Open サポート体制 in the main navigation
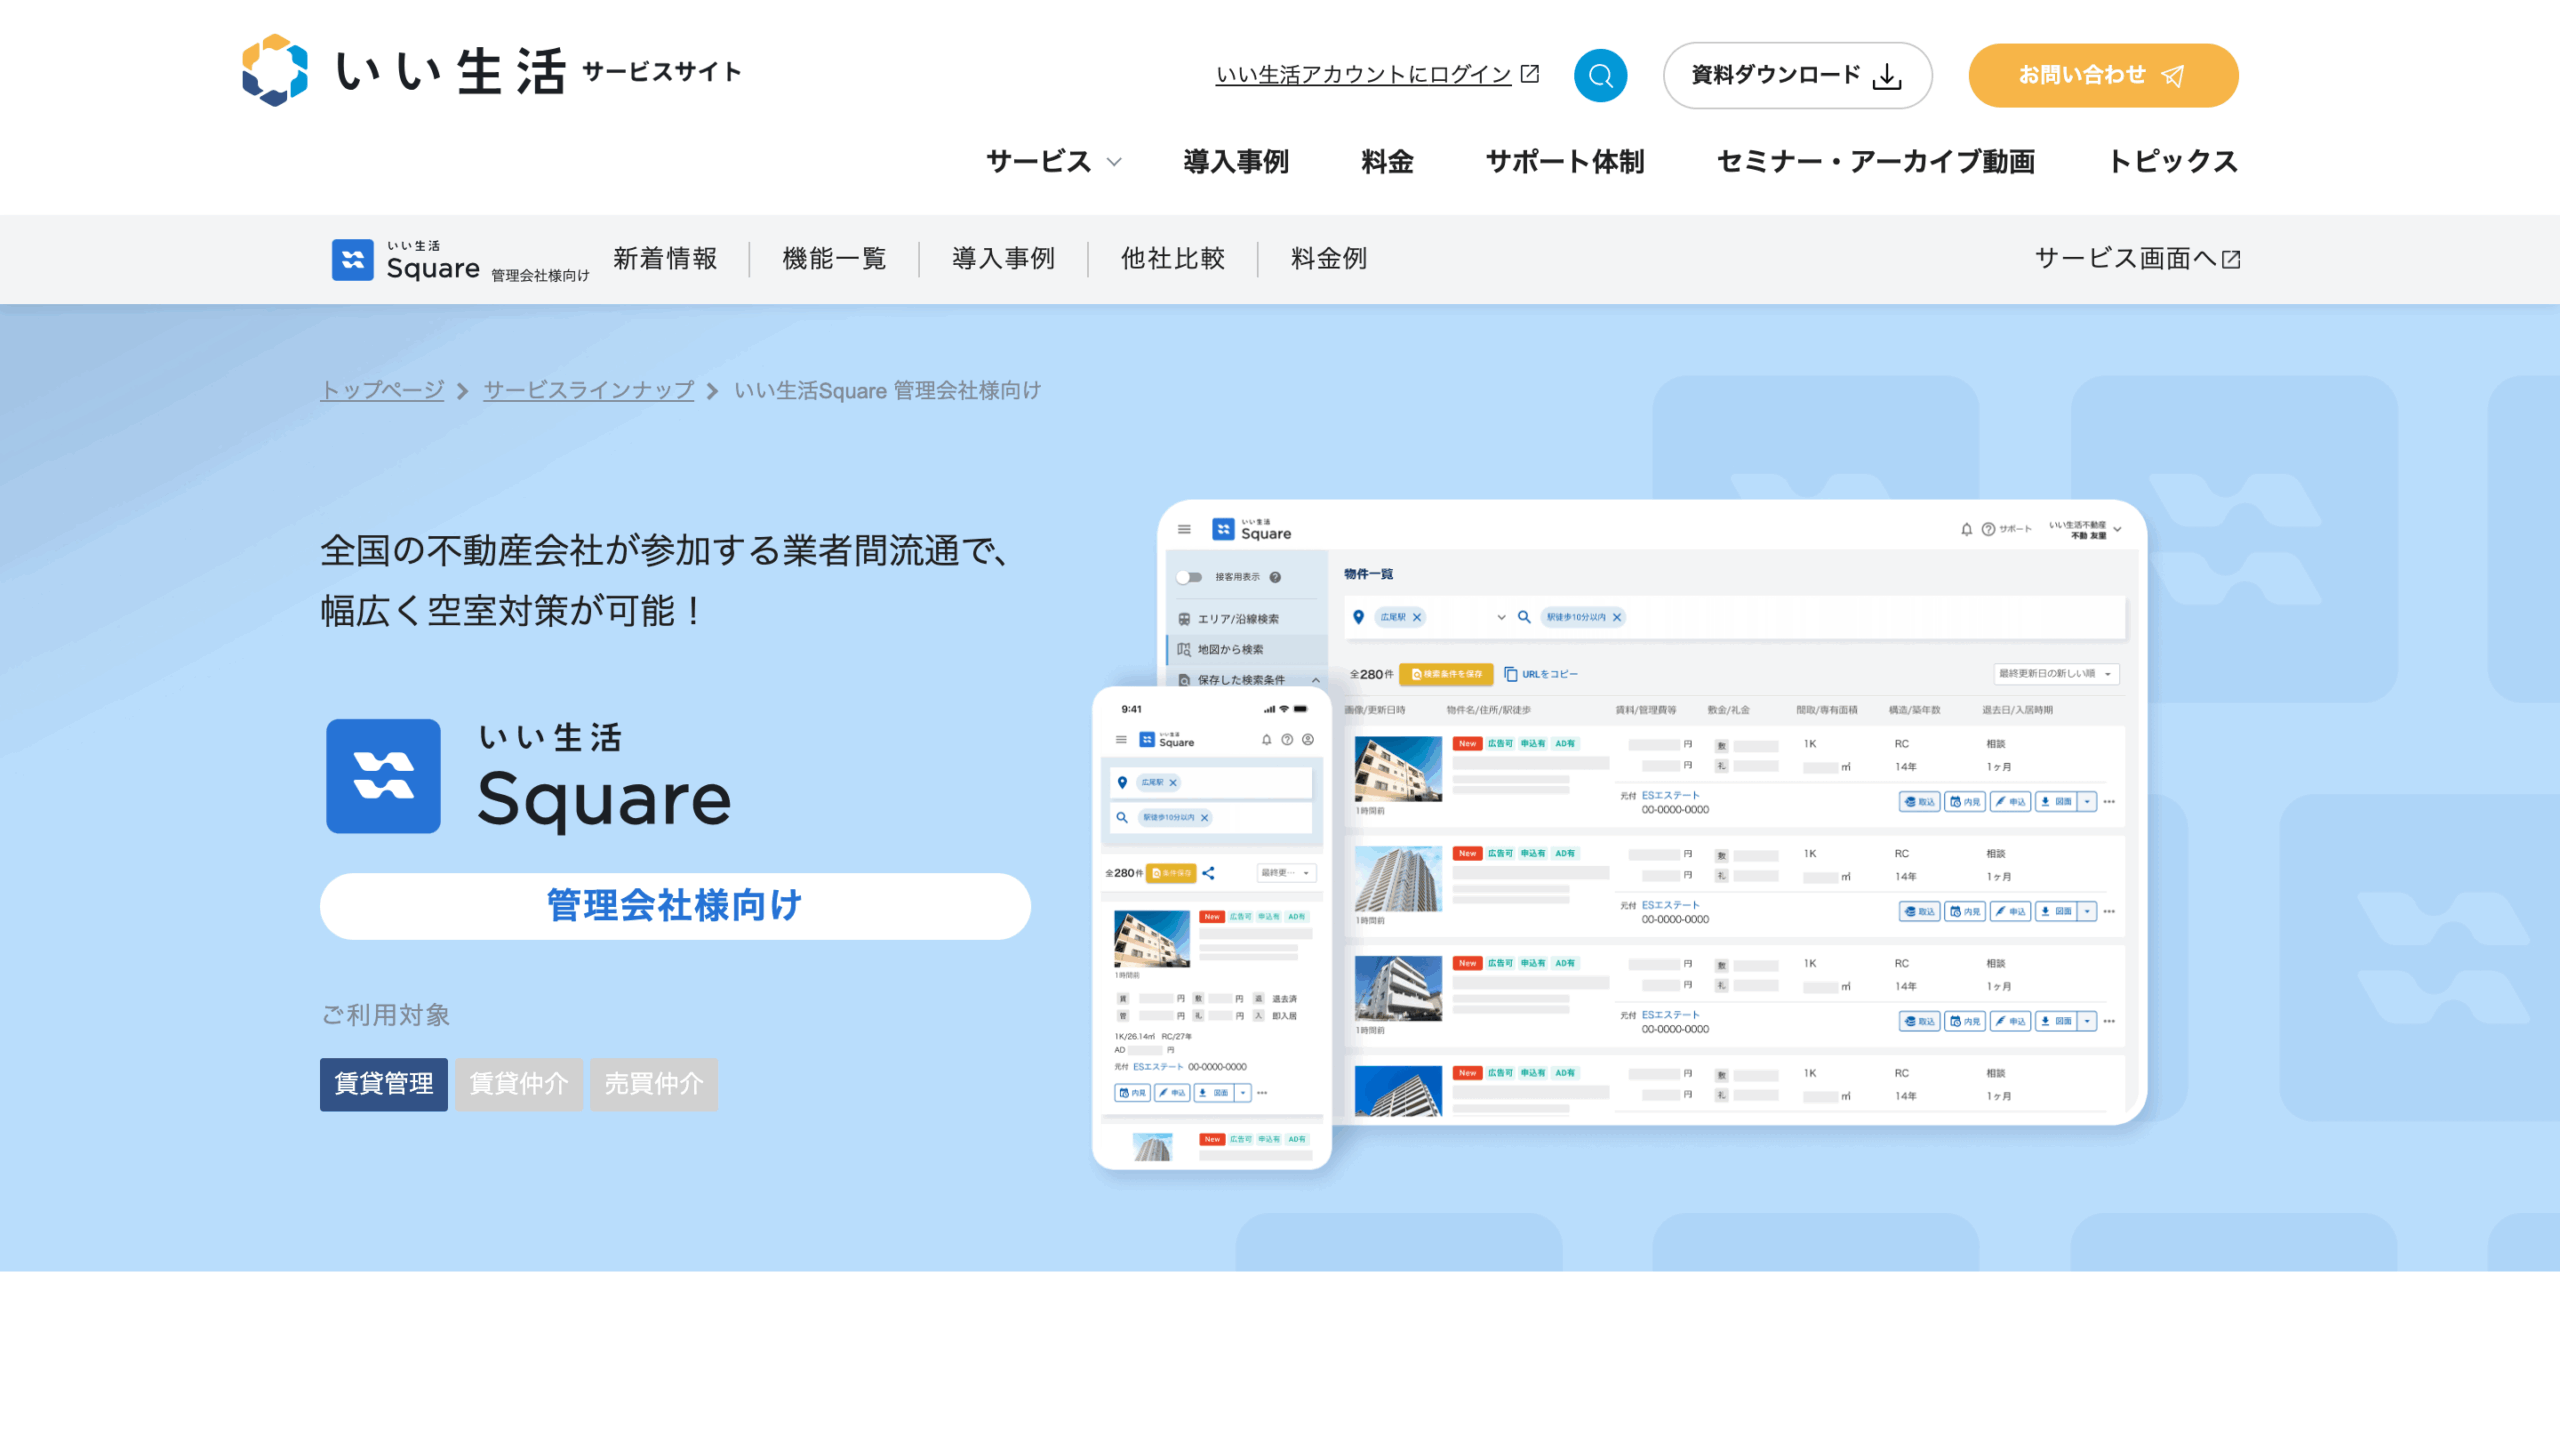 pyautogui.click(x=1565, y=161)
